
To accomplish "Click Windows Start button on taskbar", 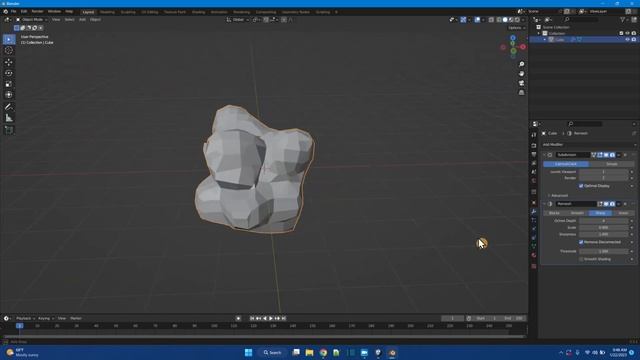I will (248, 353).
